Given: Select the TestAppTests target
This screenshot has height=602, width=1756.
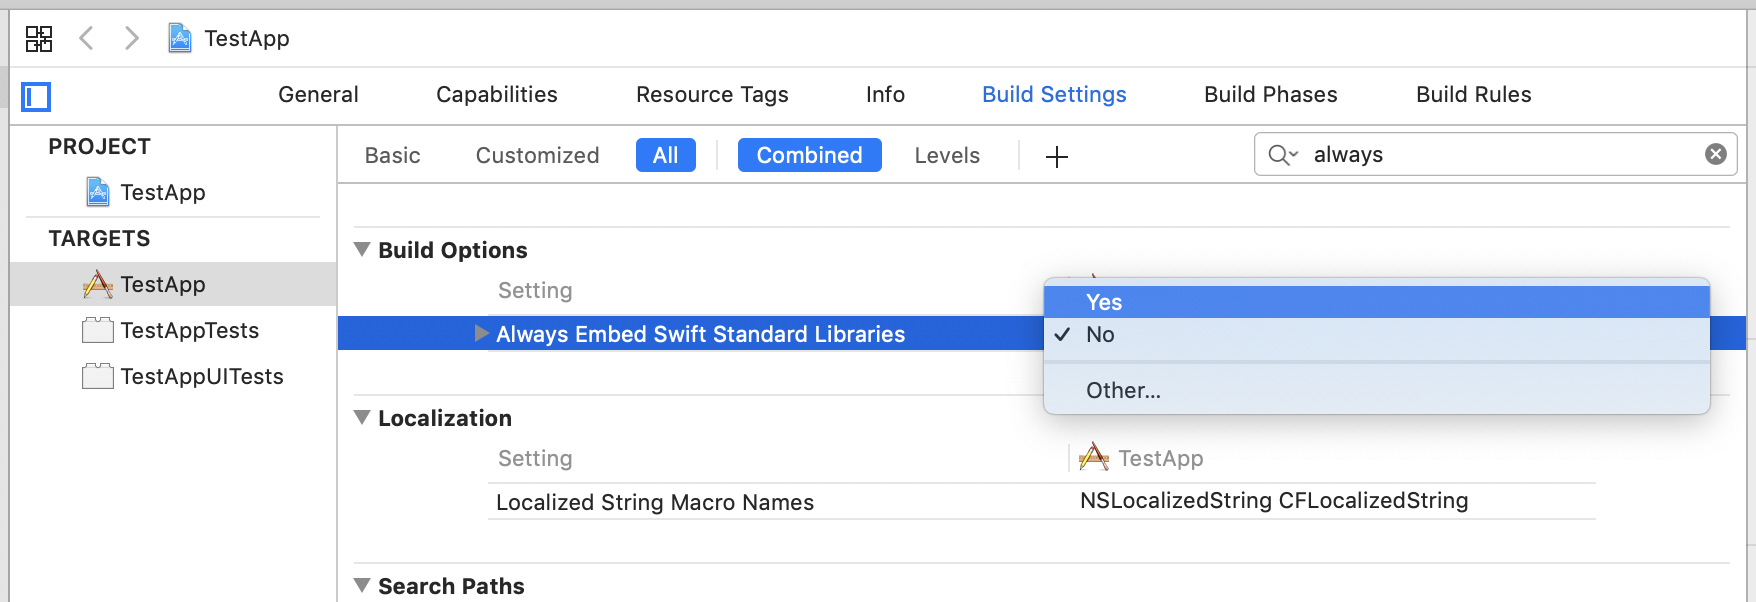Looking at the screenshot, I should pos(189,331).
